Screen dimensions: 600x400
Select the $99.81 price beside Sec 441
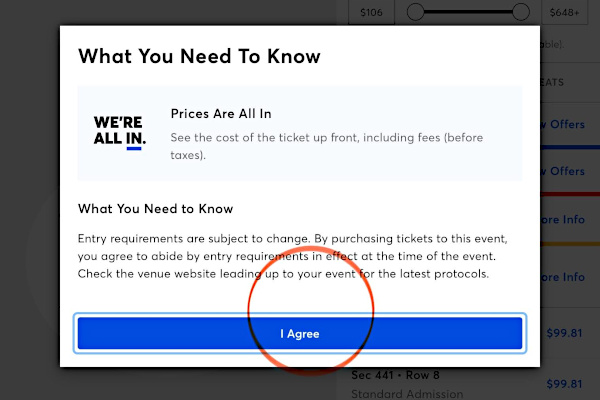[x=564, y=384]
